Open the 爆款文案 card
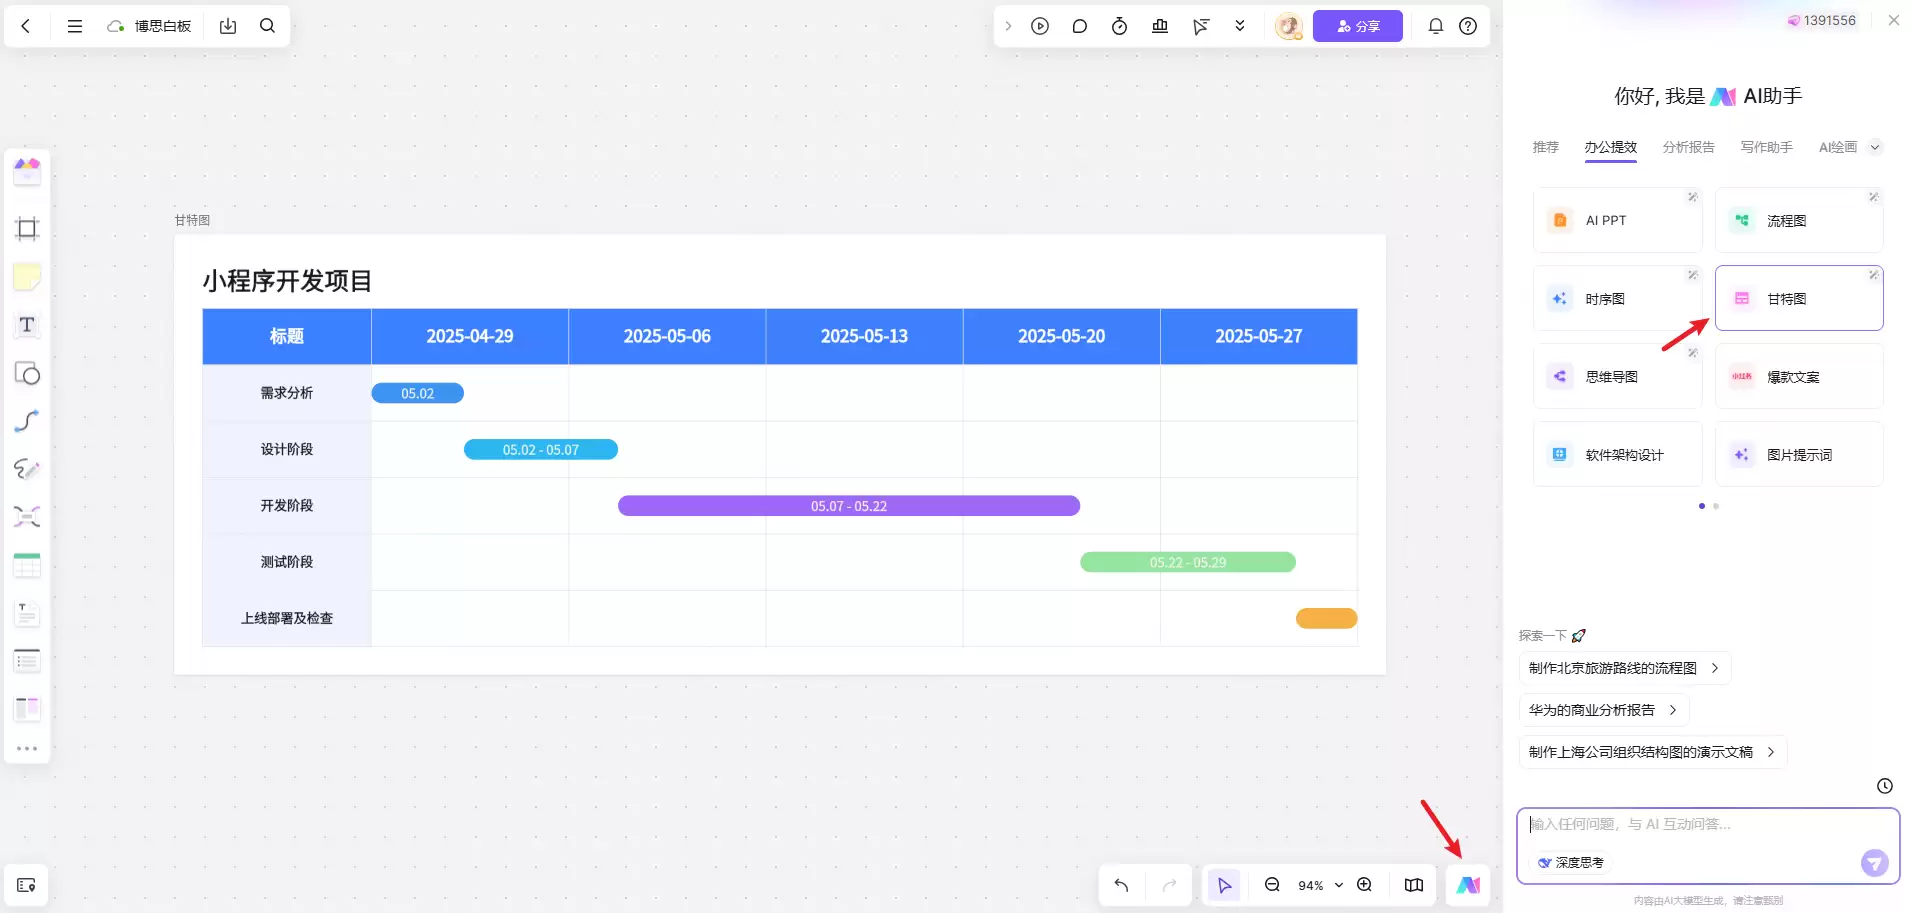Image resolution: width=1911 pixels, height=913 pixels. coord(1799,376)
